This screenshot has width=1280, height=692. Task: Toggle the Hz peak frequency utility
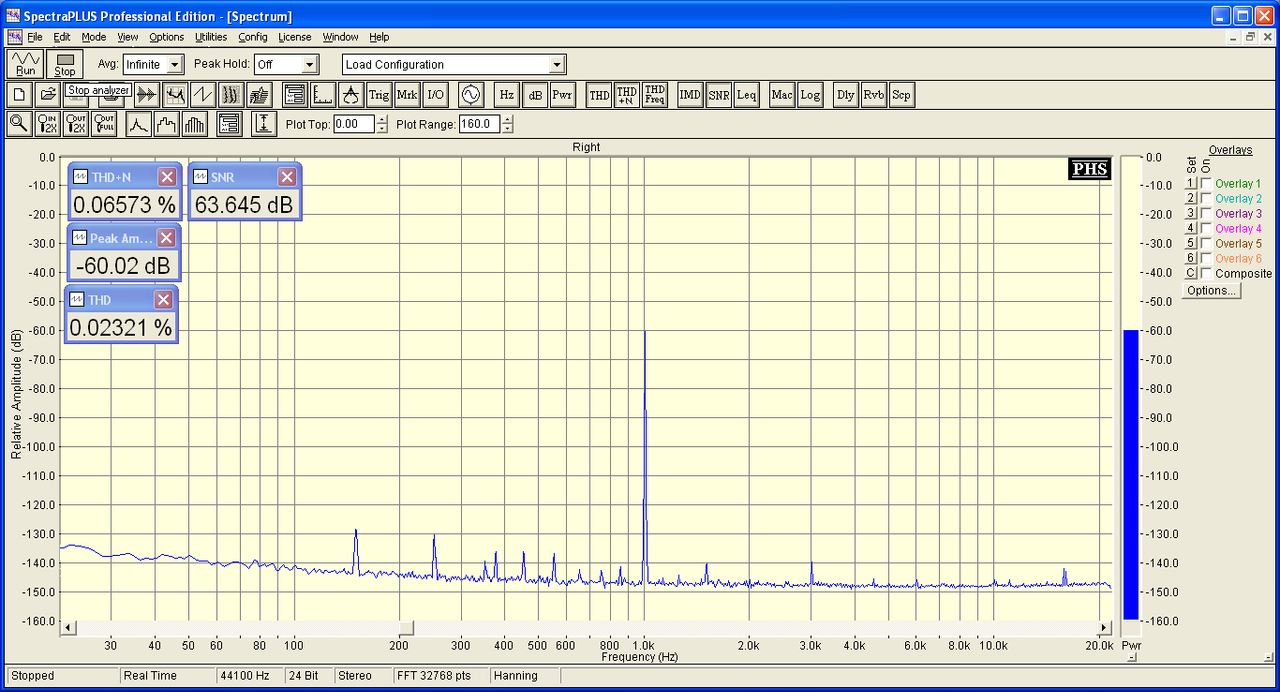(x=507, y=95)
